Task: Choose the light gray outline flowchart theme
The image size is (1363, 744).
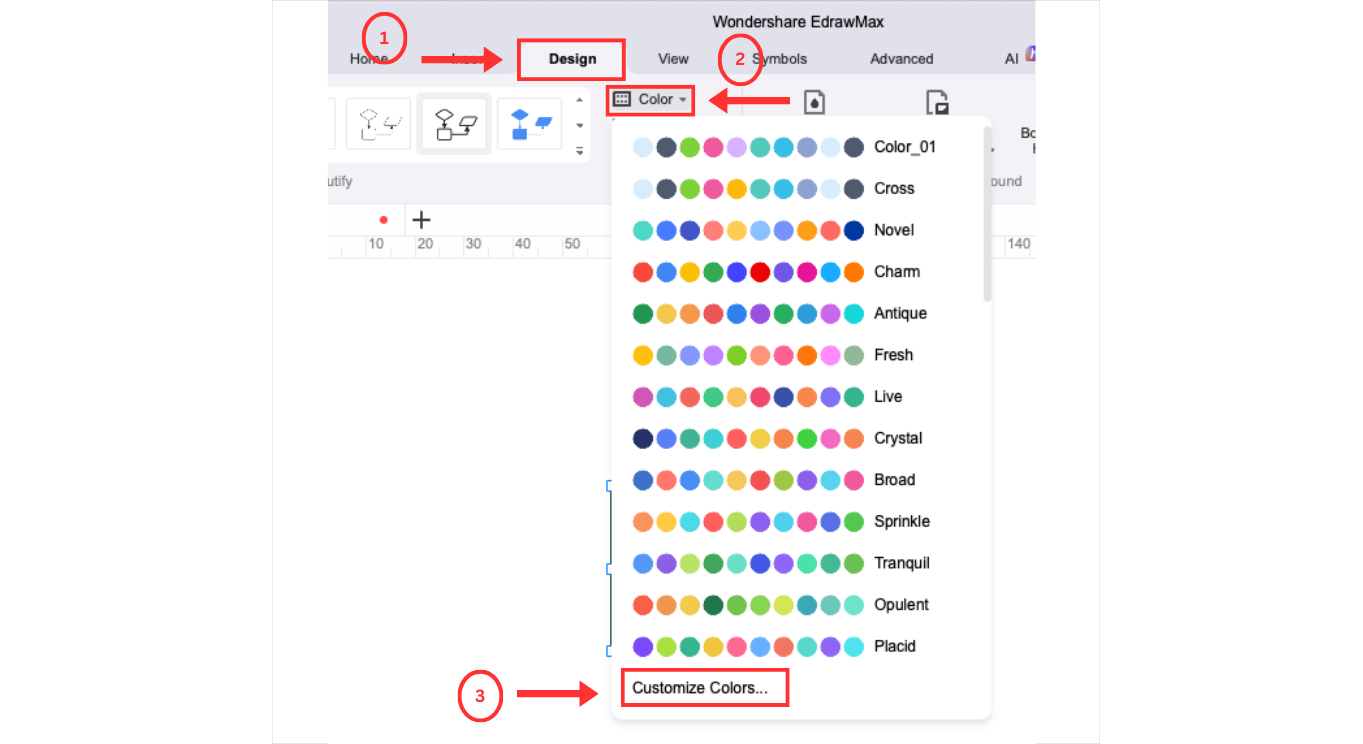Action: click(x=379, y=124)
